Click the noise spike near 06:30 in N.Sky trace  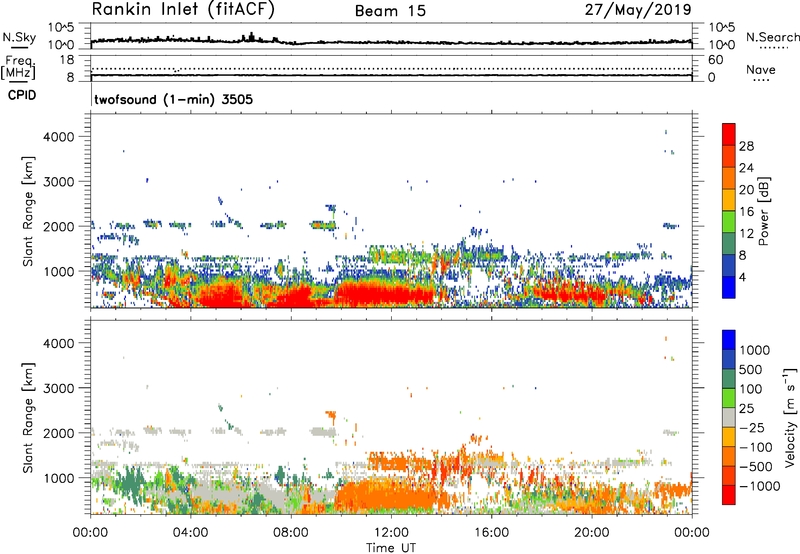click(251, 36)
